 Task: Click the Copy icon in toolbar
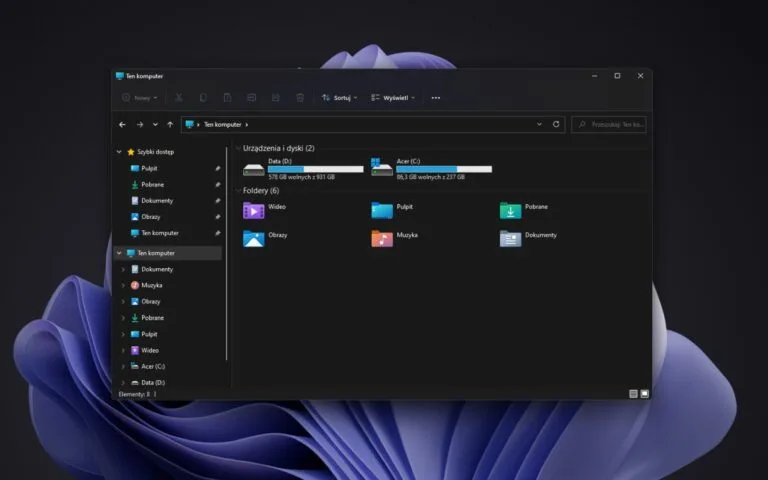pyautogui.click(x=203, y=98)
